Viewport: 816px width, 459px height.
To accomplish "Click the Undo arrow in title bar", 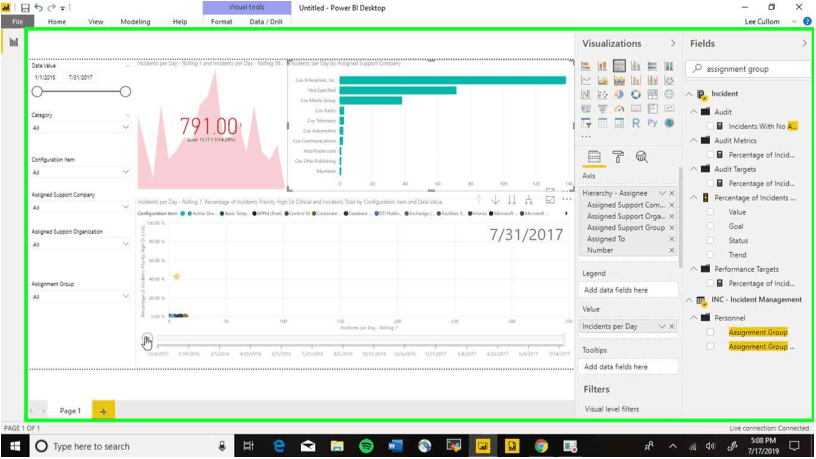I will (38, 8).
